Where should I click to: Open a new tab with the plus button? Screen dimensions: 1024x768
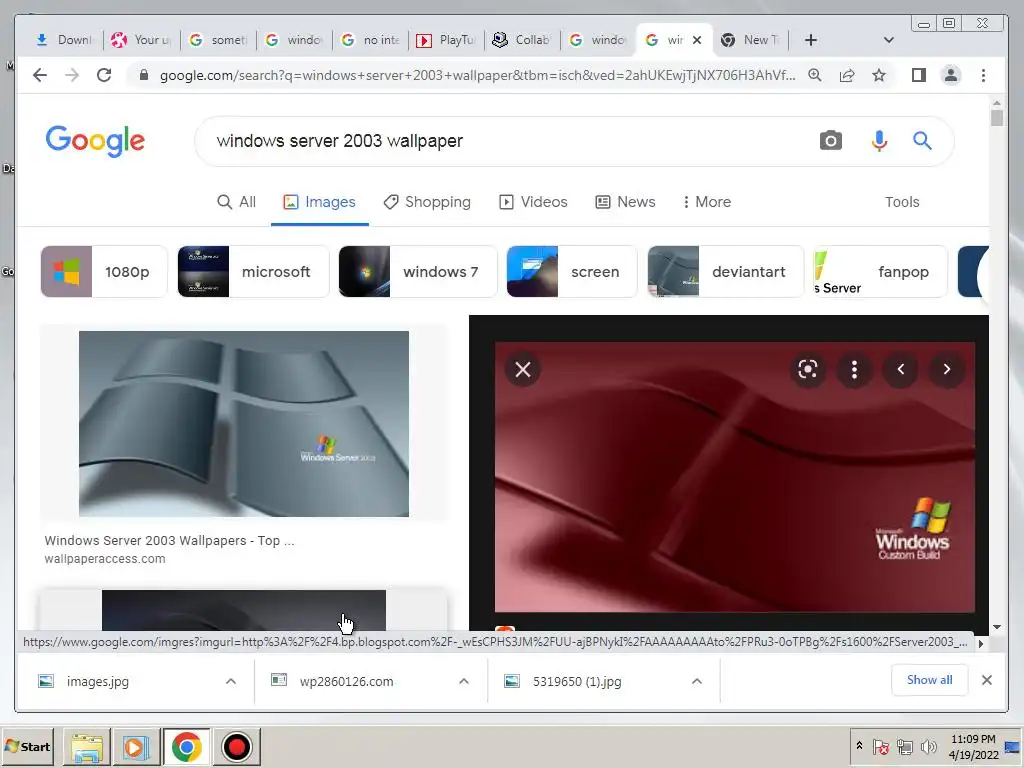pos(810,40)
